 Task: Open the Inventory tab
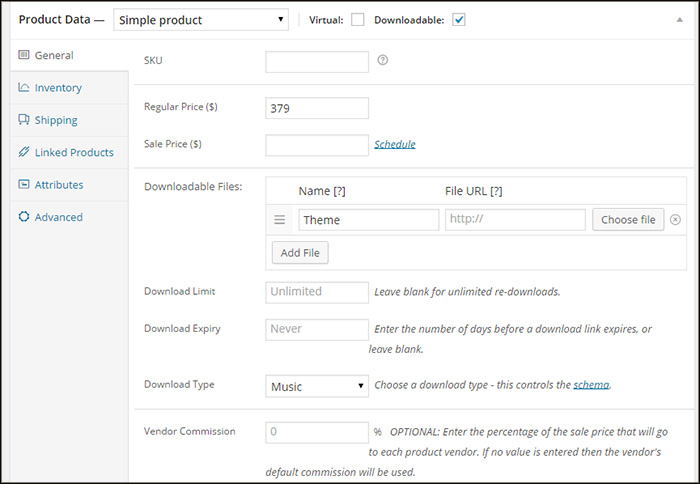(x=69, y=88)
